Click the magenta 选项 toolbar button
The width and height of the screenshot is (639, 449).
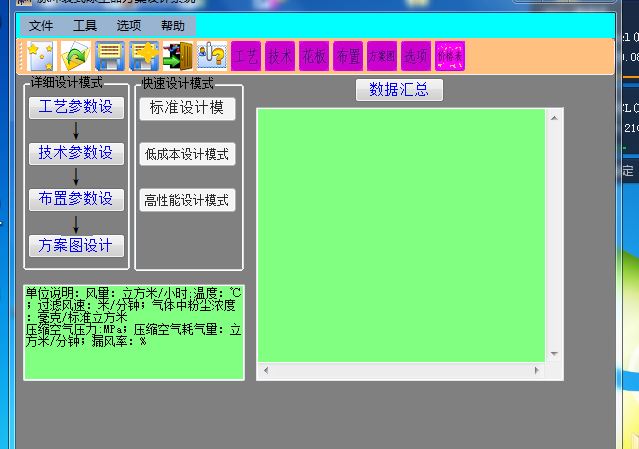tap(416, 56)
